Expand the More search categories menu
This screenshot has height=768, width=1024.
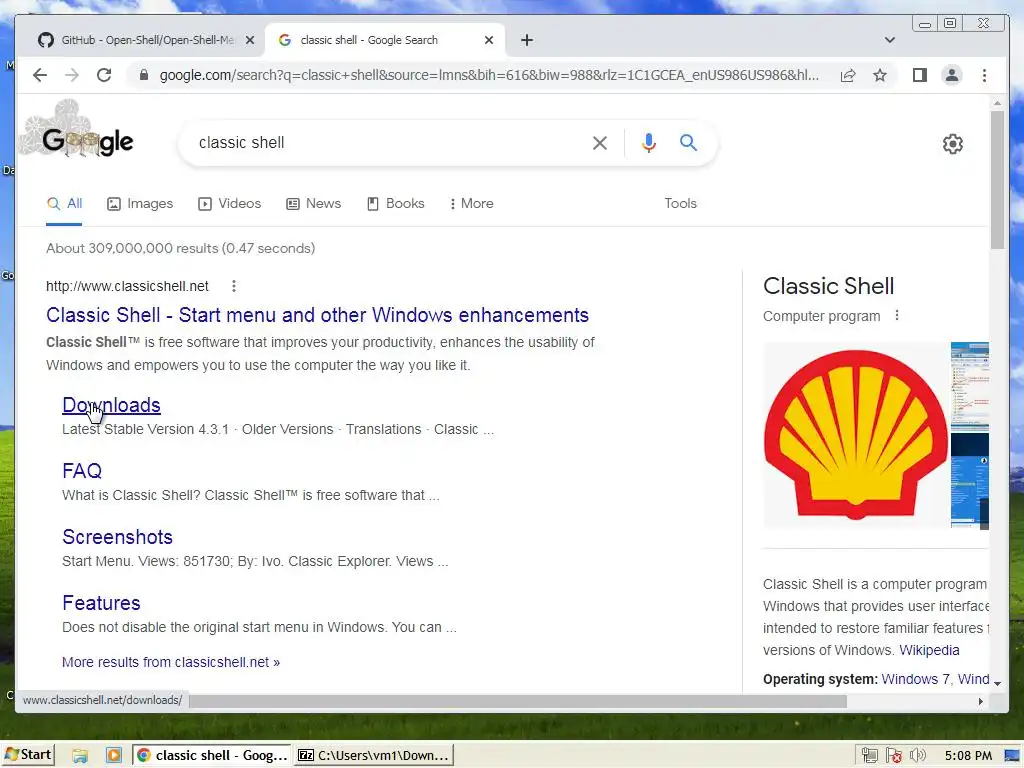pyautogui.click(x=471, y=204)
